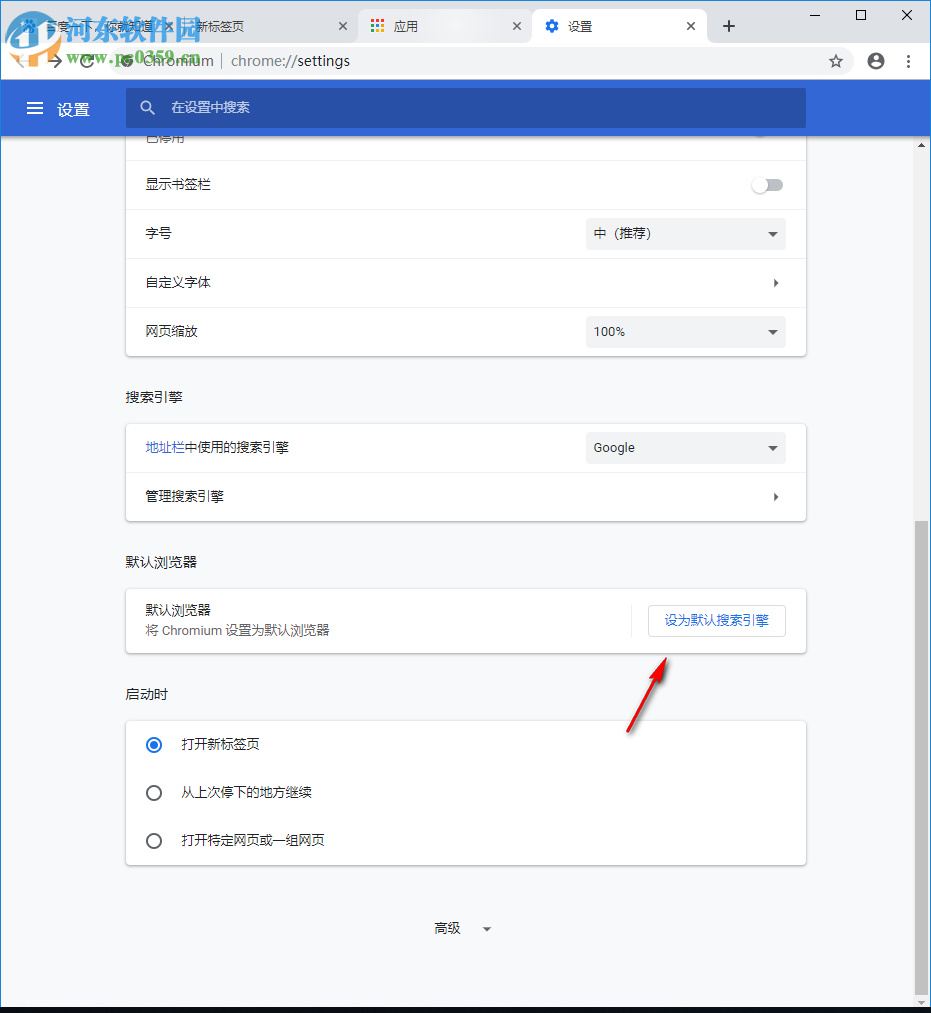Click the gear icon on the 设置 tab
Viewport: 931px width, 1013px height.
(552, 26)
